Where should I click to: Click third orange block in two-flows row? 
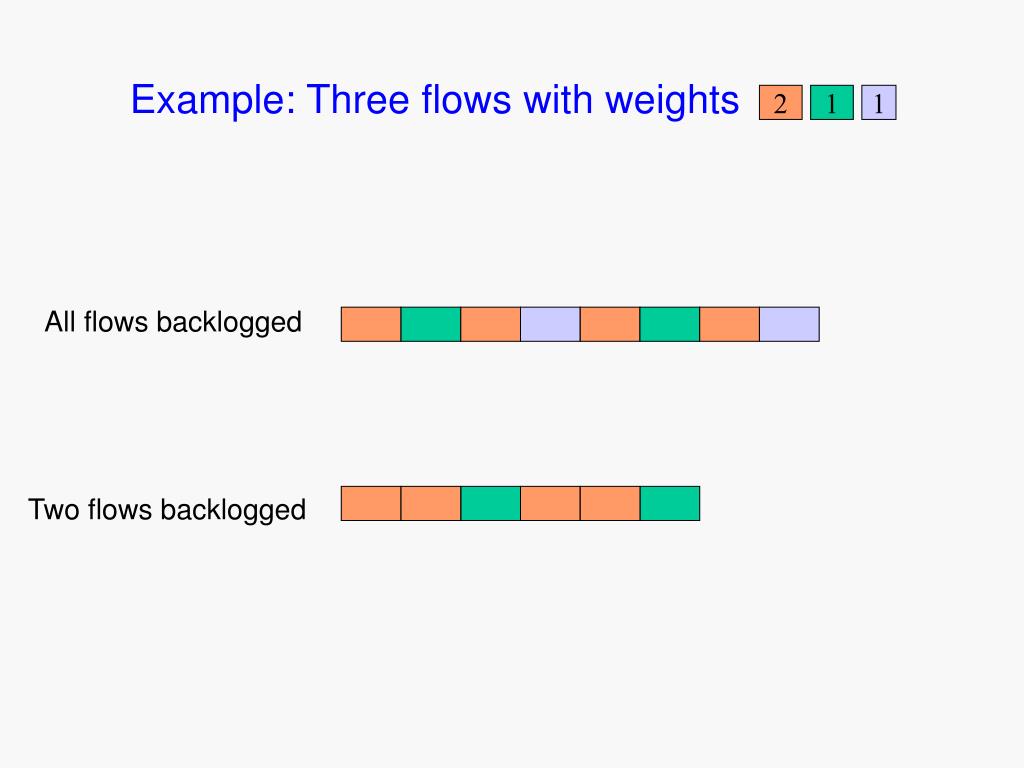[x=551, y=504]
